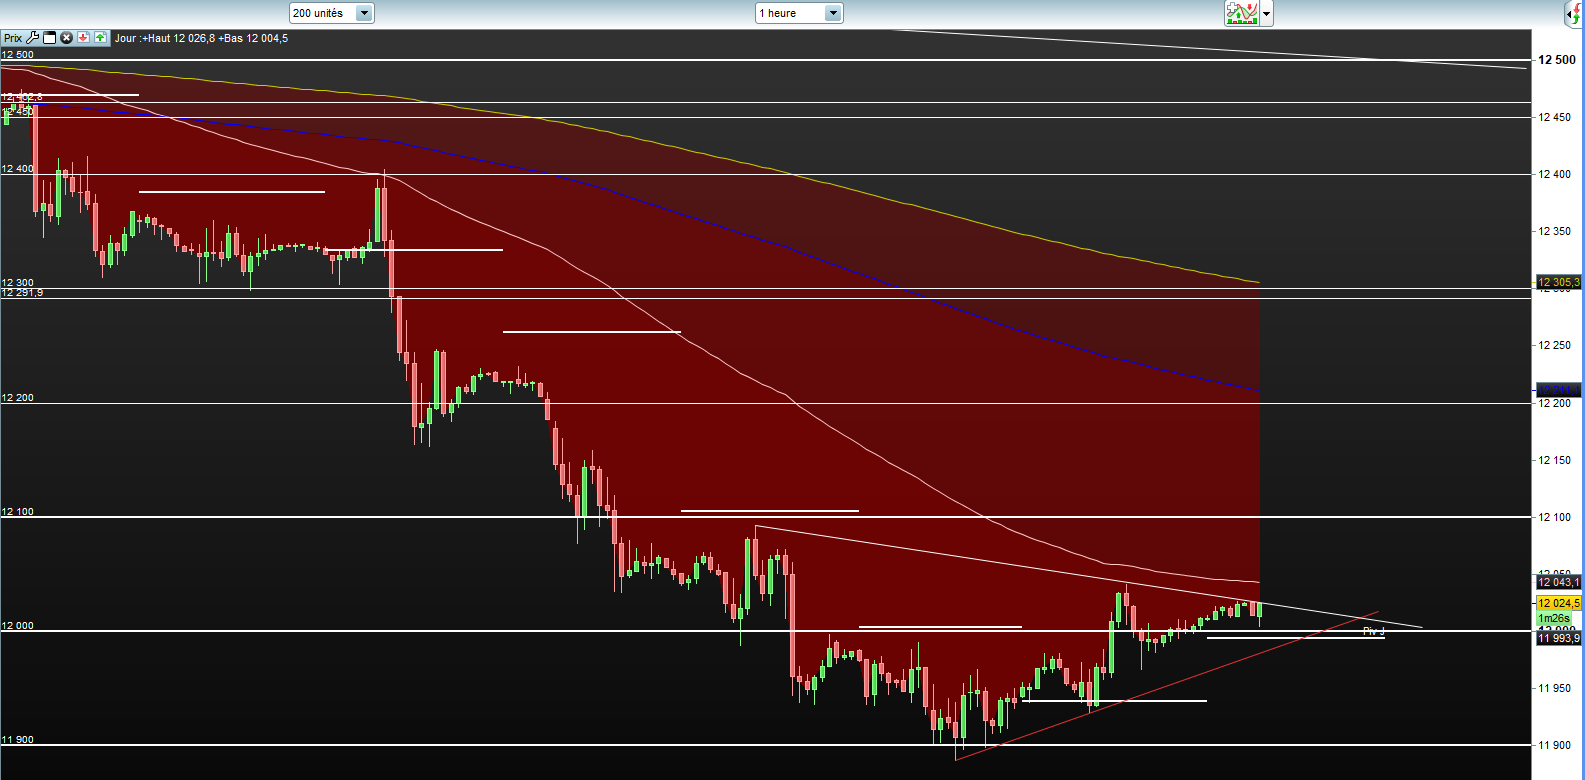Image resolution: width=1585 pixels, height=780 pixels.
Task: Remove the price panel with the X icon
Action: pyautogui.click(x=67, y=38)
